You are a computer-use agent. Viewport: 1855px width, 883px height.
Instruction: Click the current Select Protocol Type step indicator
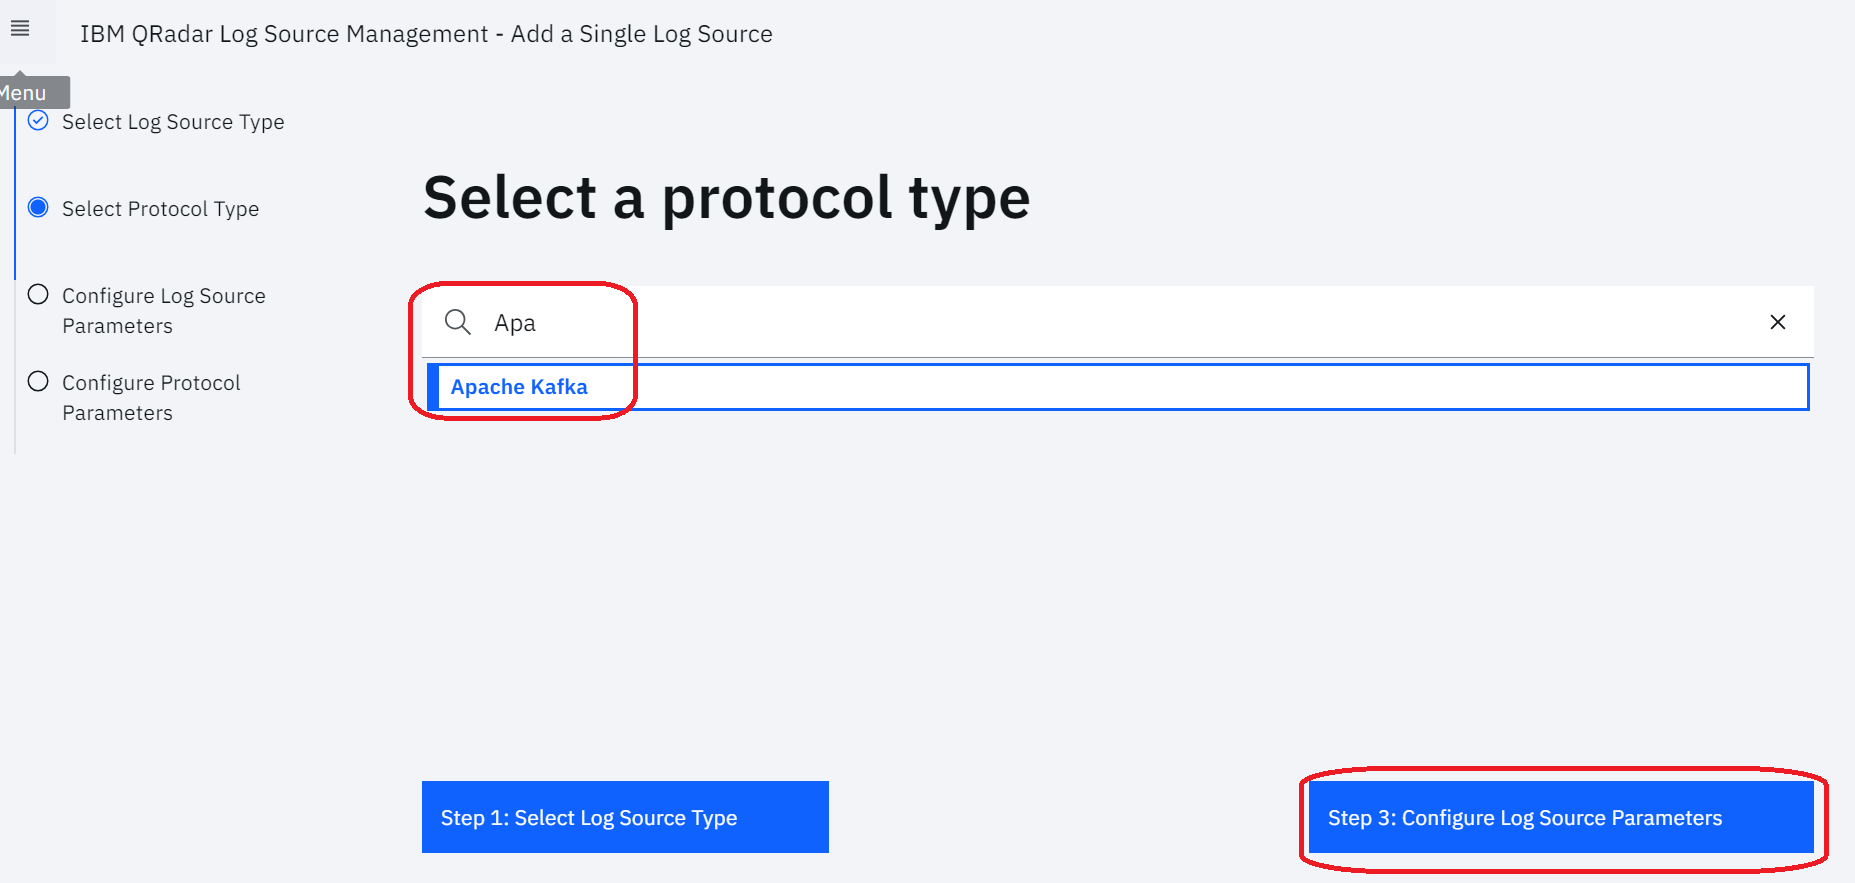pos(38,208)
